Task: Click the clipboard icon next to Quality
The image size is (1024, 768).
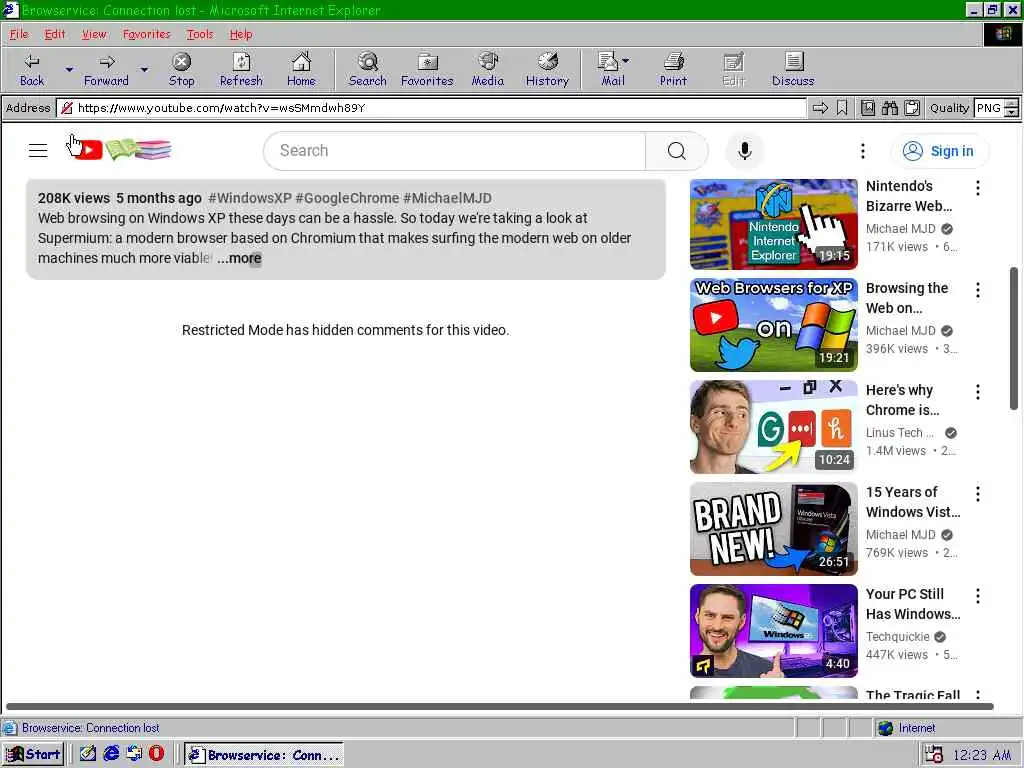Action: coord(912,108)
